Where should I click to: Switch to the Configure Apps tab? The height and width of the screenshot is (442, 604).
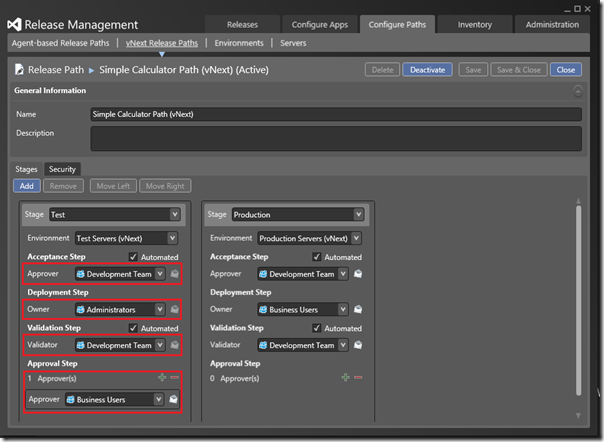(320, 25)
